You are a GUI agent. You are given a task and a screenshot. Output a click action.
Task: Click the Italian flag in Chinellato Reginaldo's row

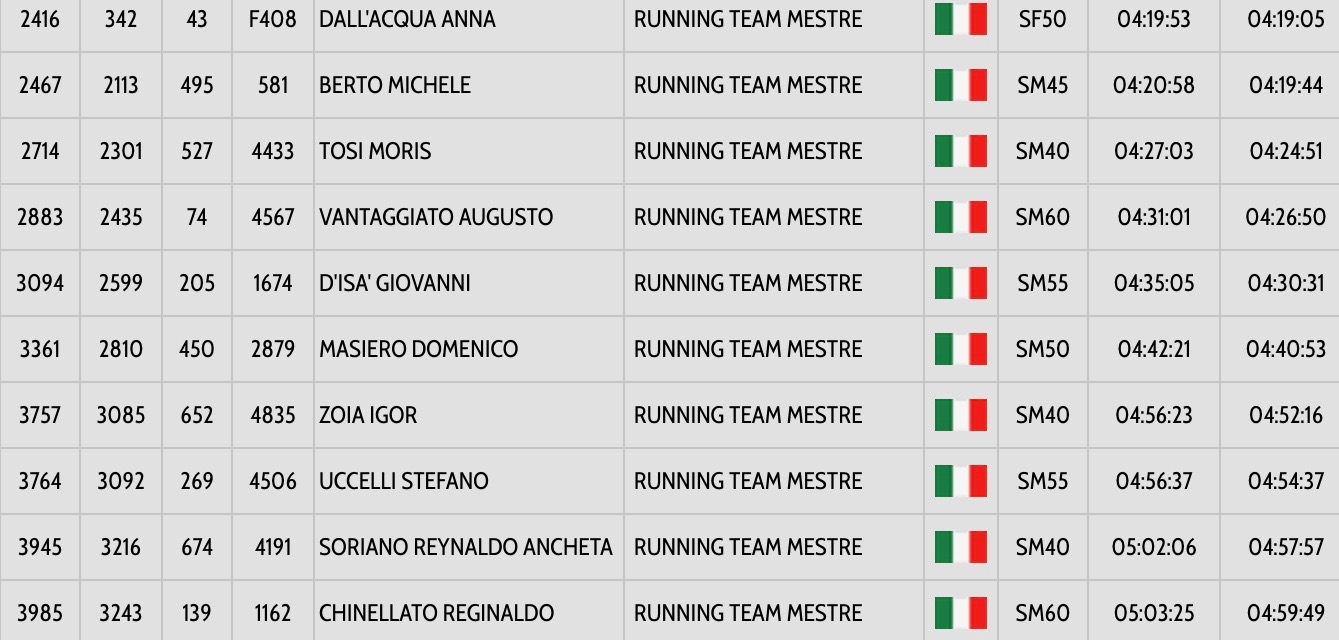[960, 613]
